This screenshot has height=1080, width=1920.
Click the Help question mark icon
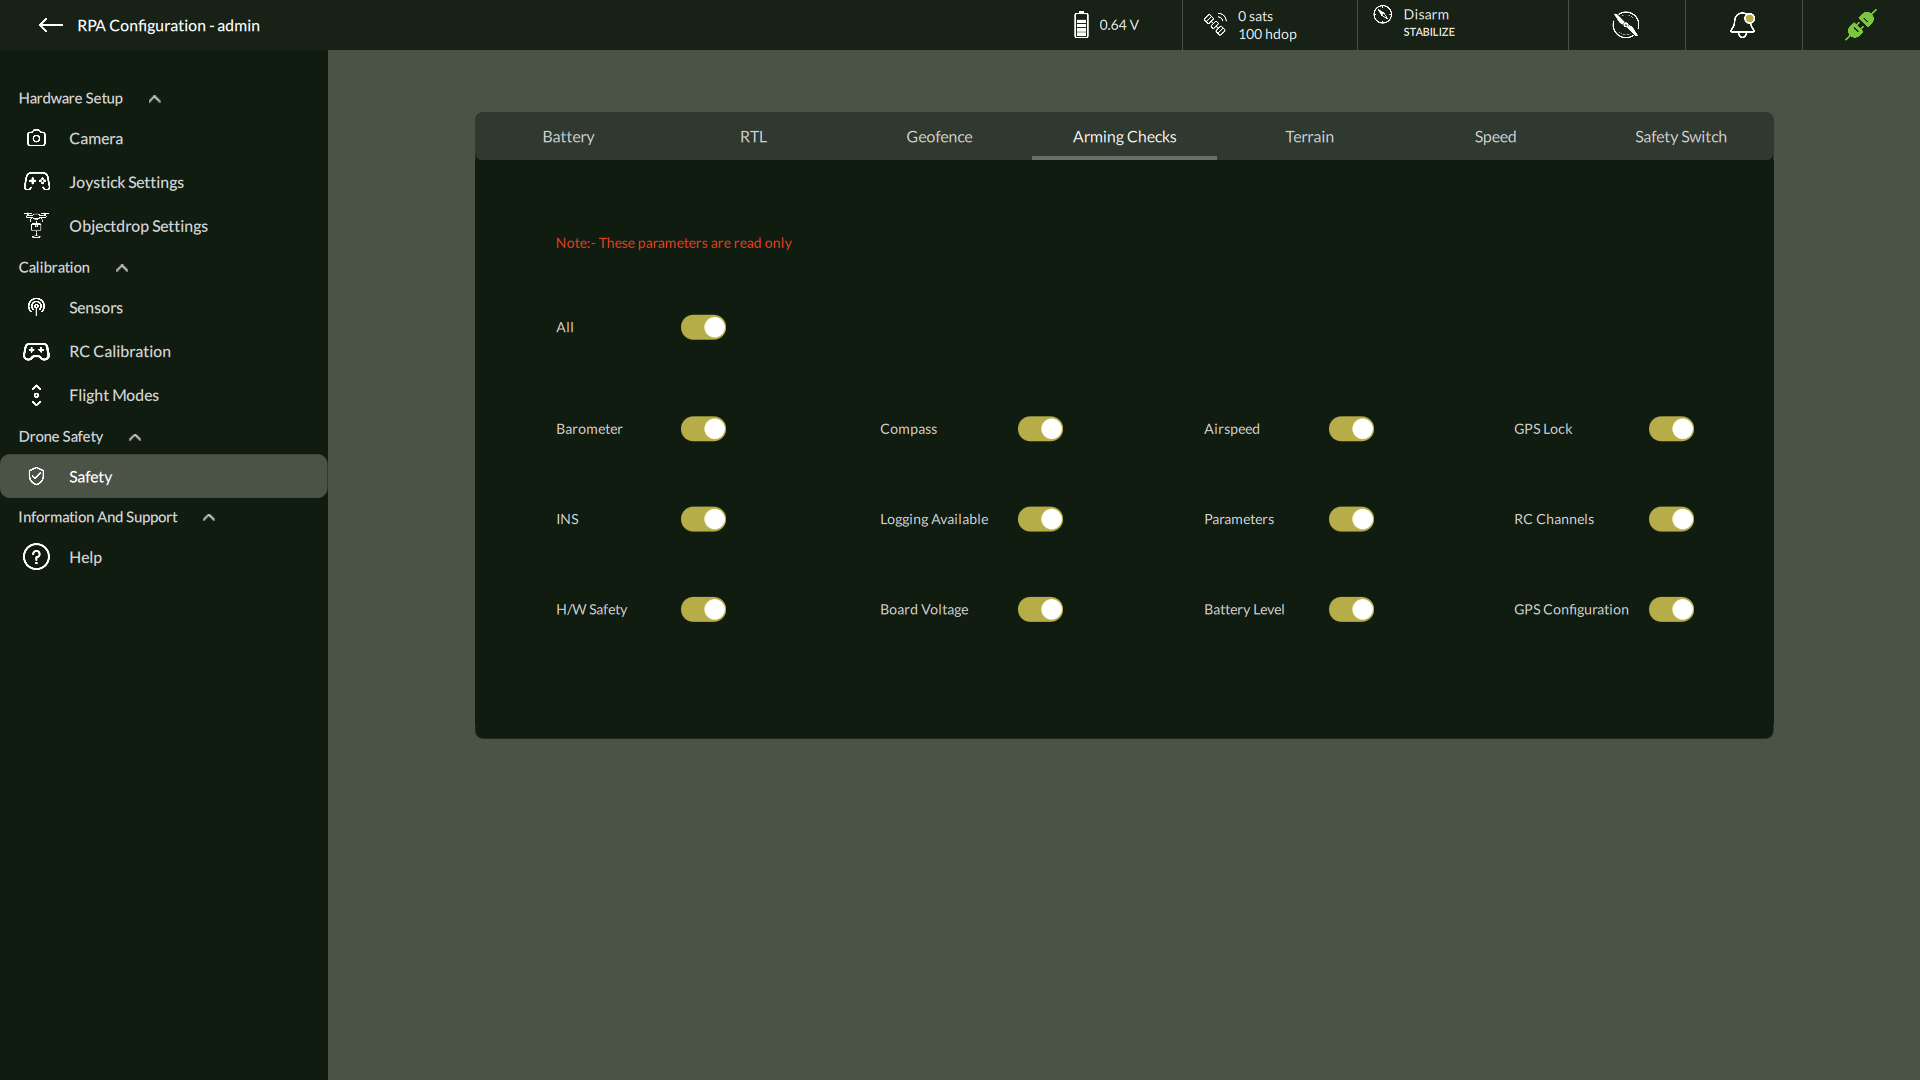point(37,557)
